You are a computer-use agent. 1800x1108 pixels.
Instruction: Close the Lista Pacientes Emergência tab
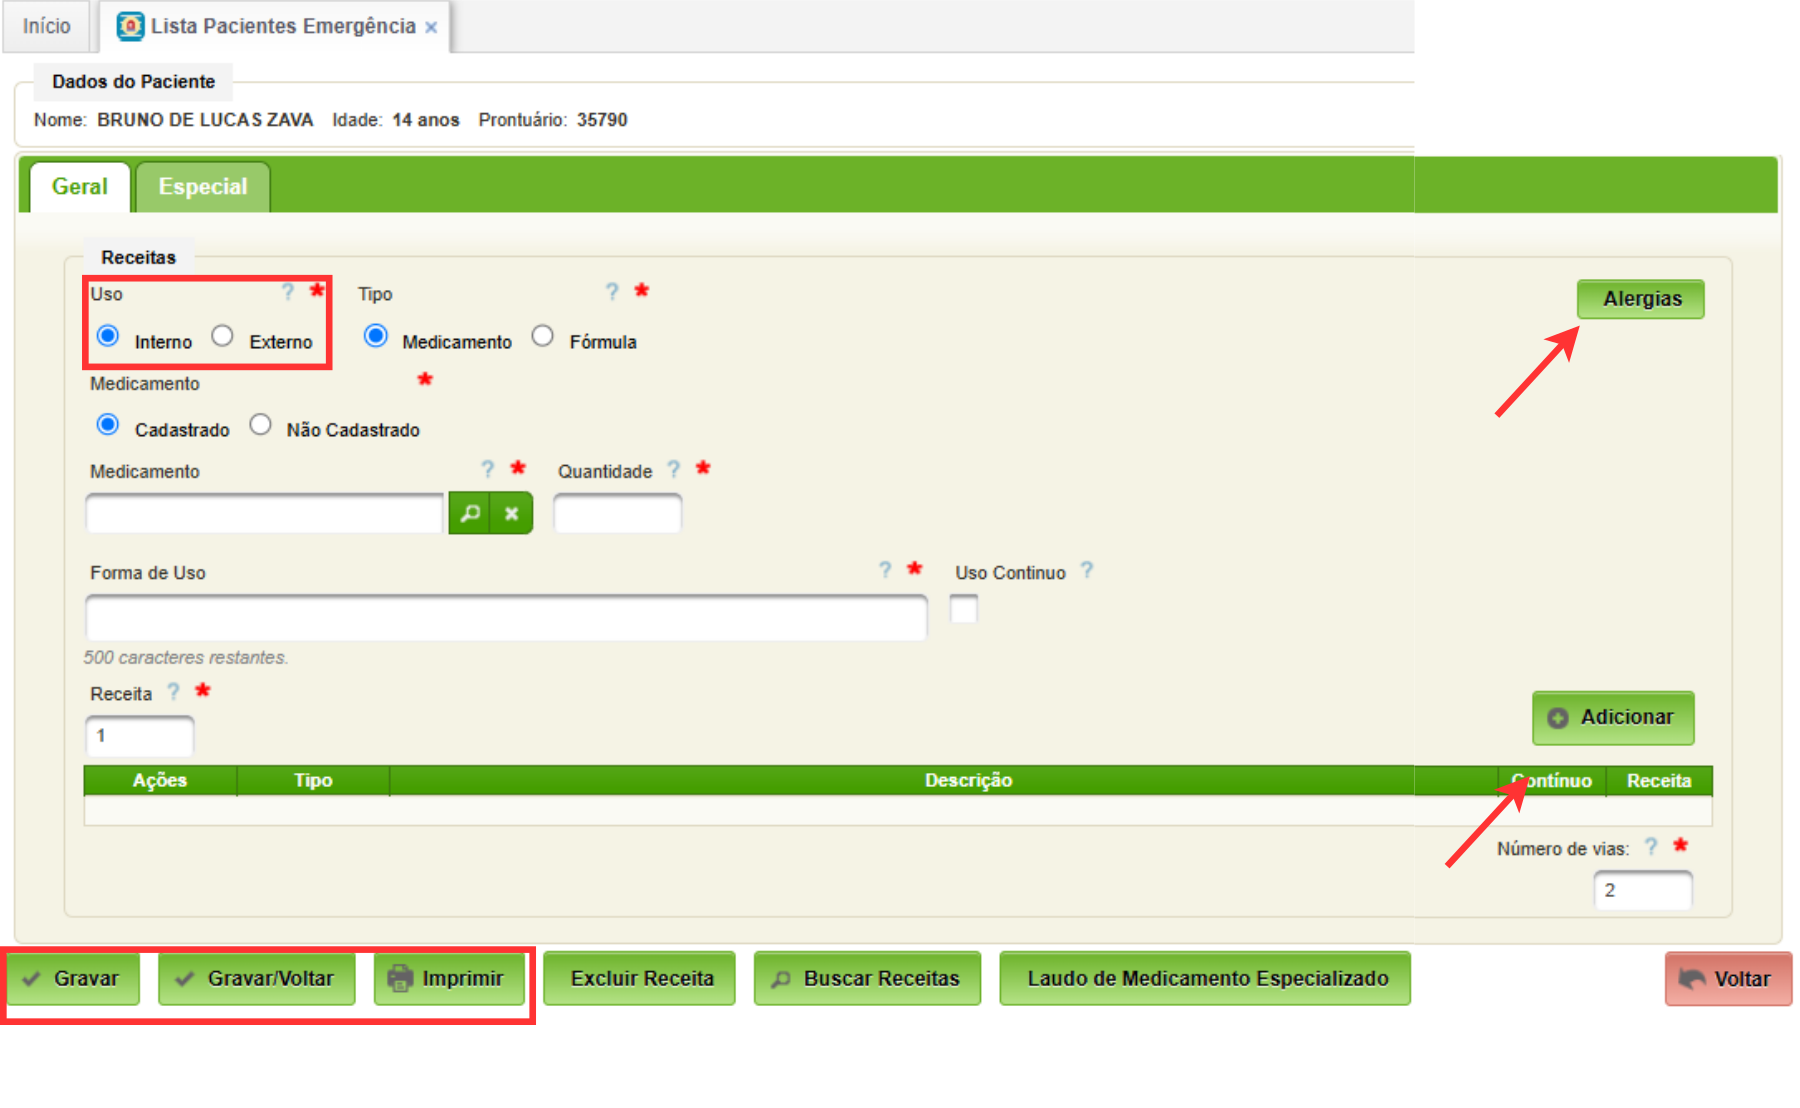(431, 28)
